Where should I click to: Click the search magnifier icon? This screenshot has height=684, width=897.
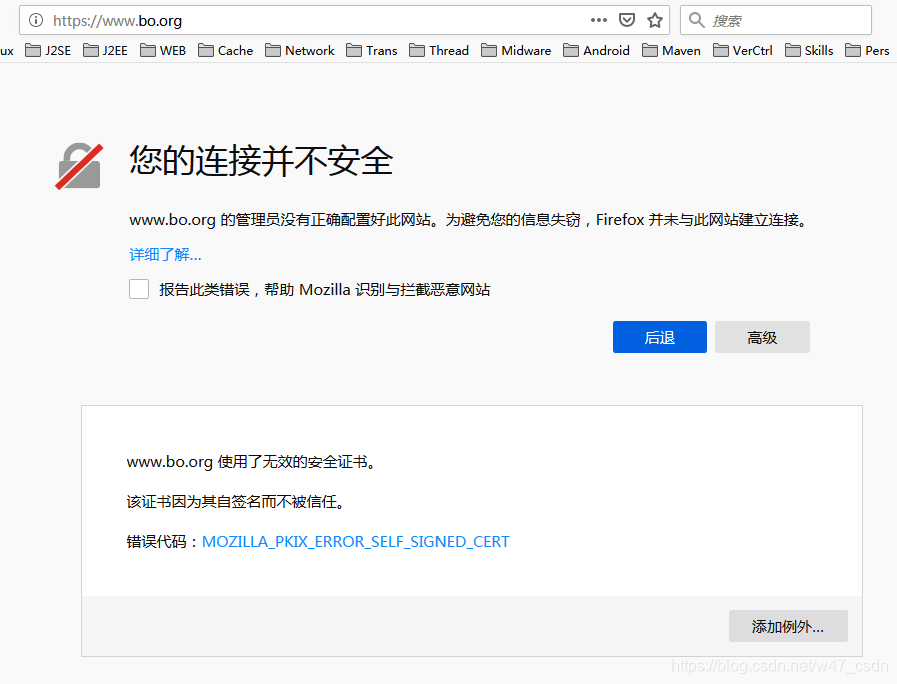point(696,21)
